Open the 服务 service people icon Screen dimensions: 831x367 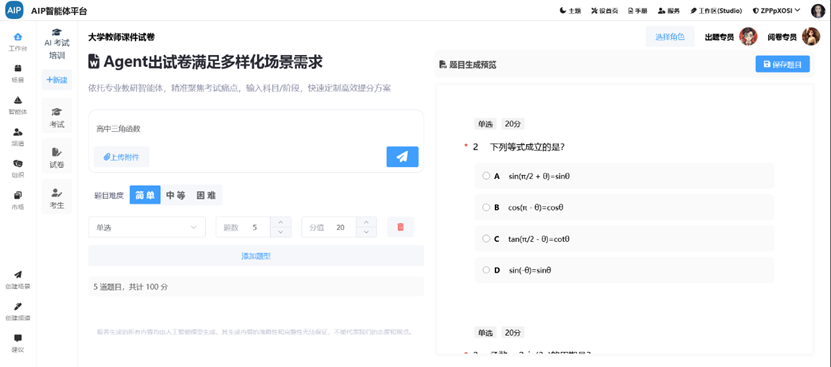[661, 11]
